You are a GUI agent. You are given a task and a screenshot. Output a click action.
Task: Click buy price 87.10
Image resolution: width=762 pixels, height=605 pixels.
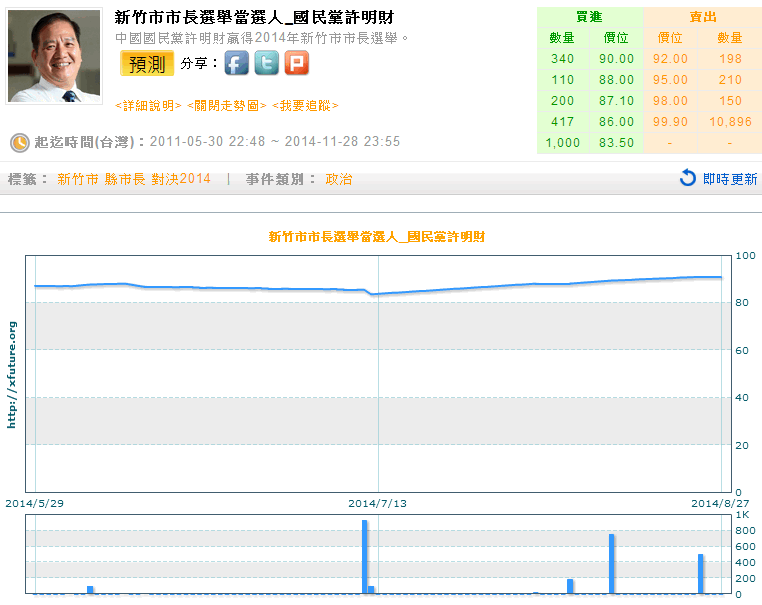click(616, 101)
